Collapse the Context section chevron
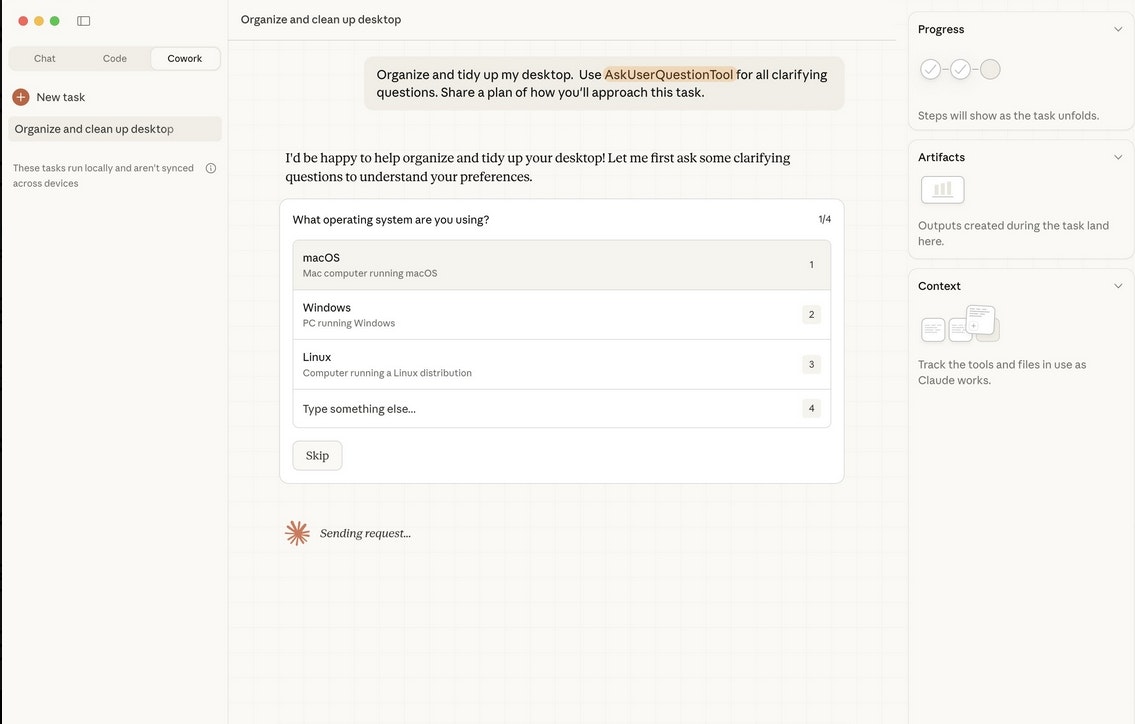The height and width of the screenshot is (724, 1135). (x=1118, y=286)
